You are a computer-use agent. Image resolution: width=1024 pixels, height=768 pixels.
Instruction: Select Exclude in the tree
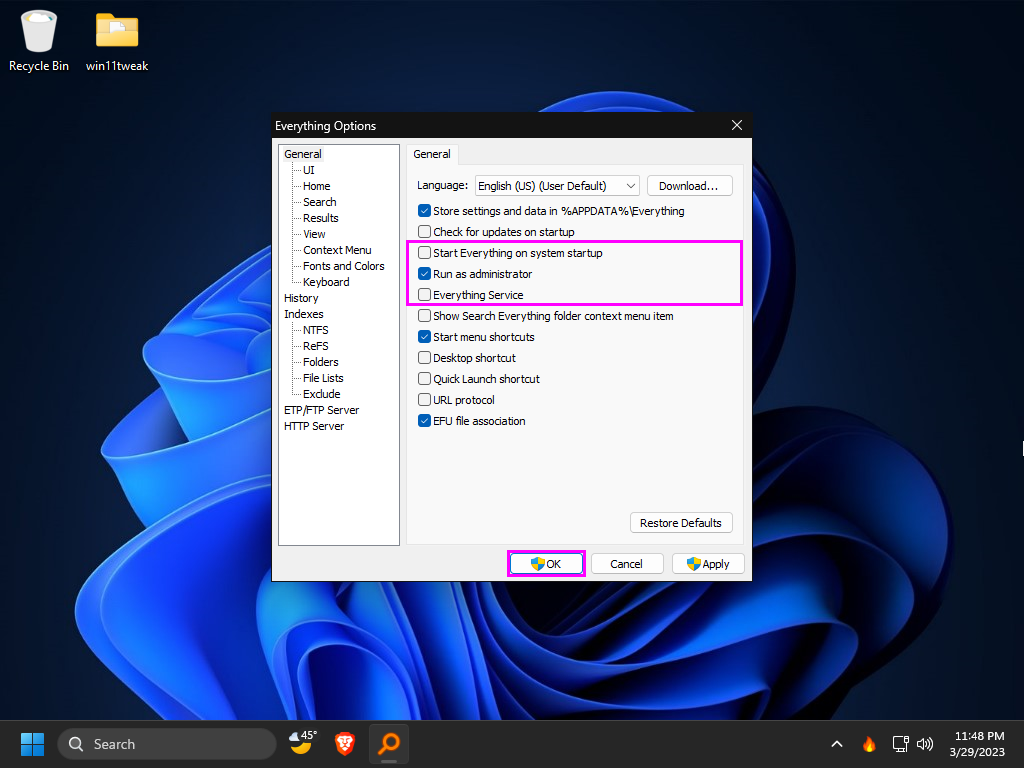point(321,394)
